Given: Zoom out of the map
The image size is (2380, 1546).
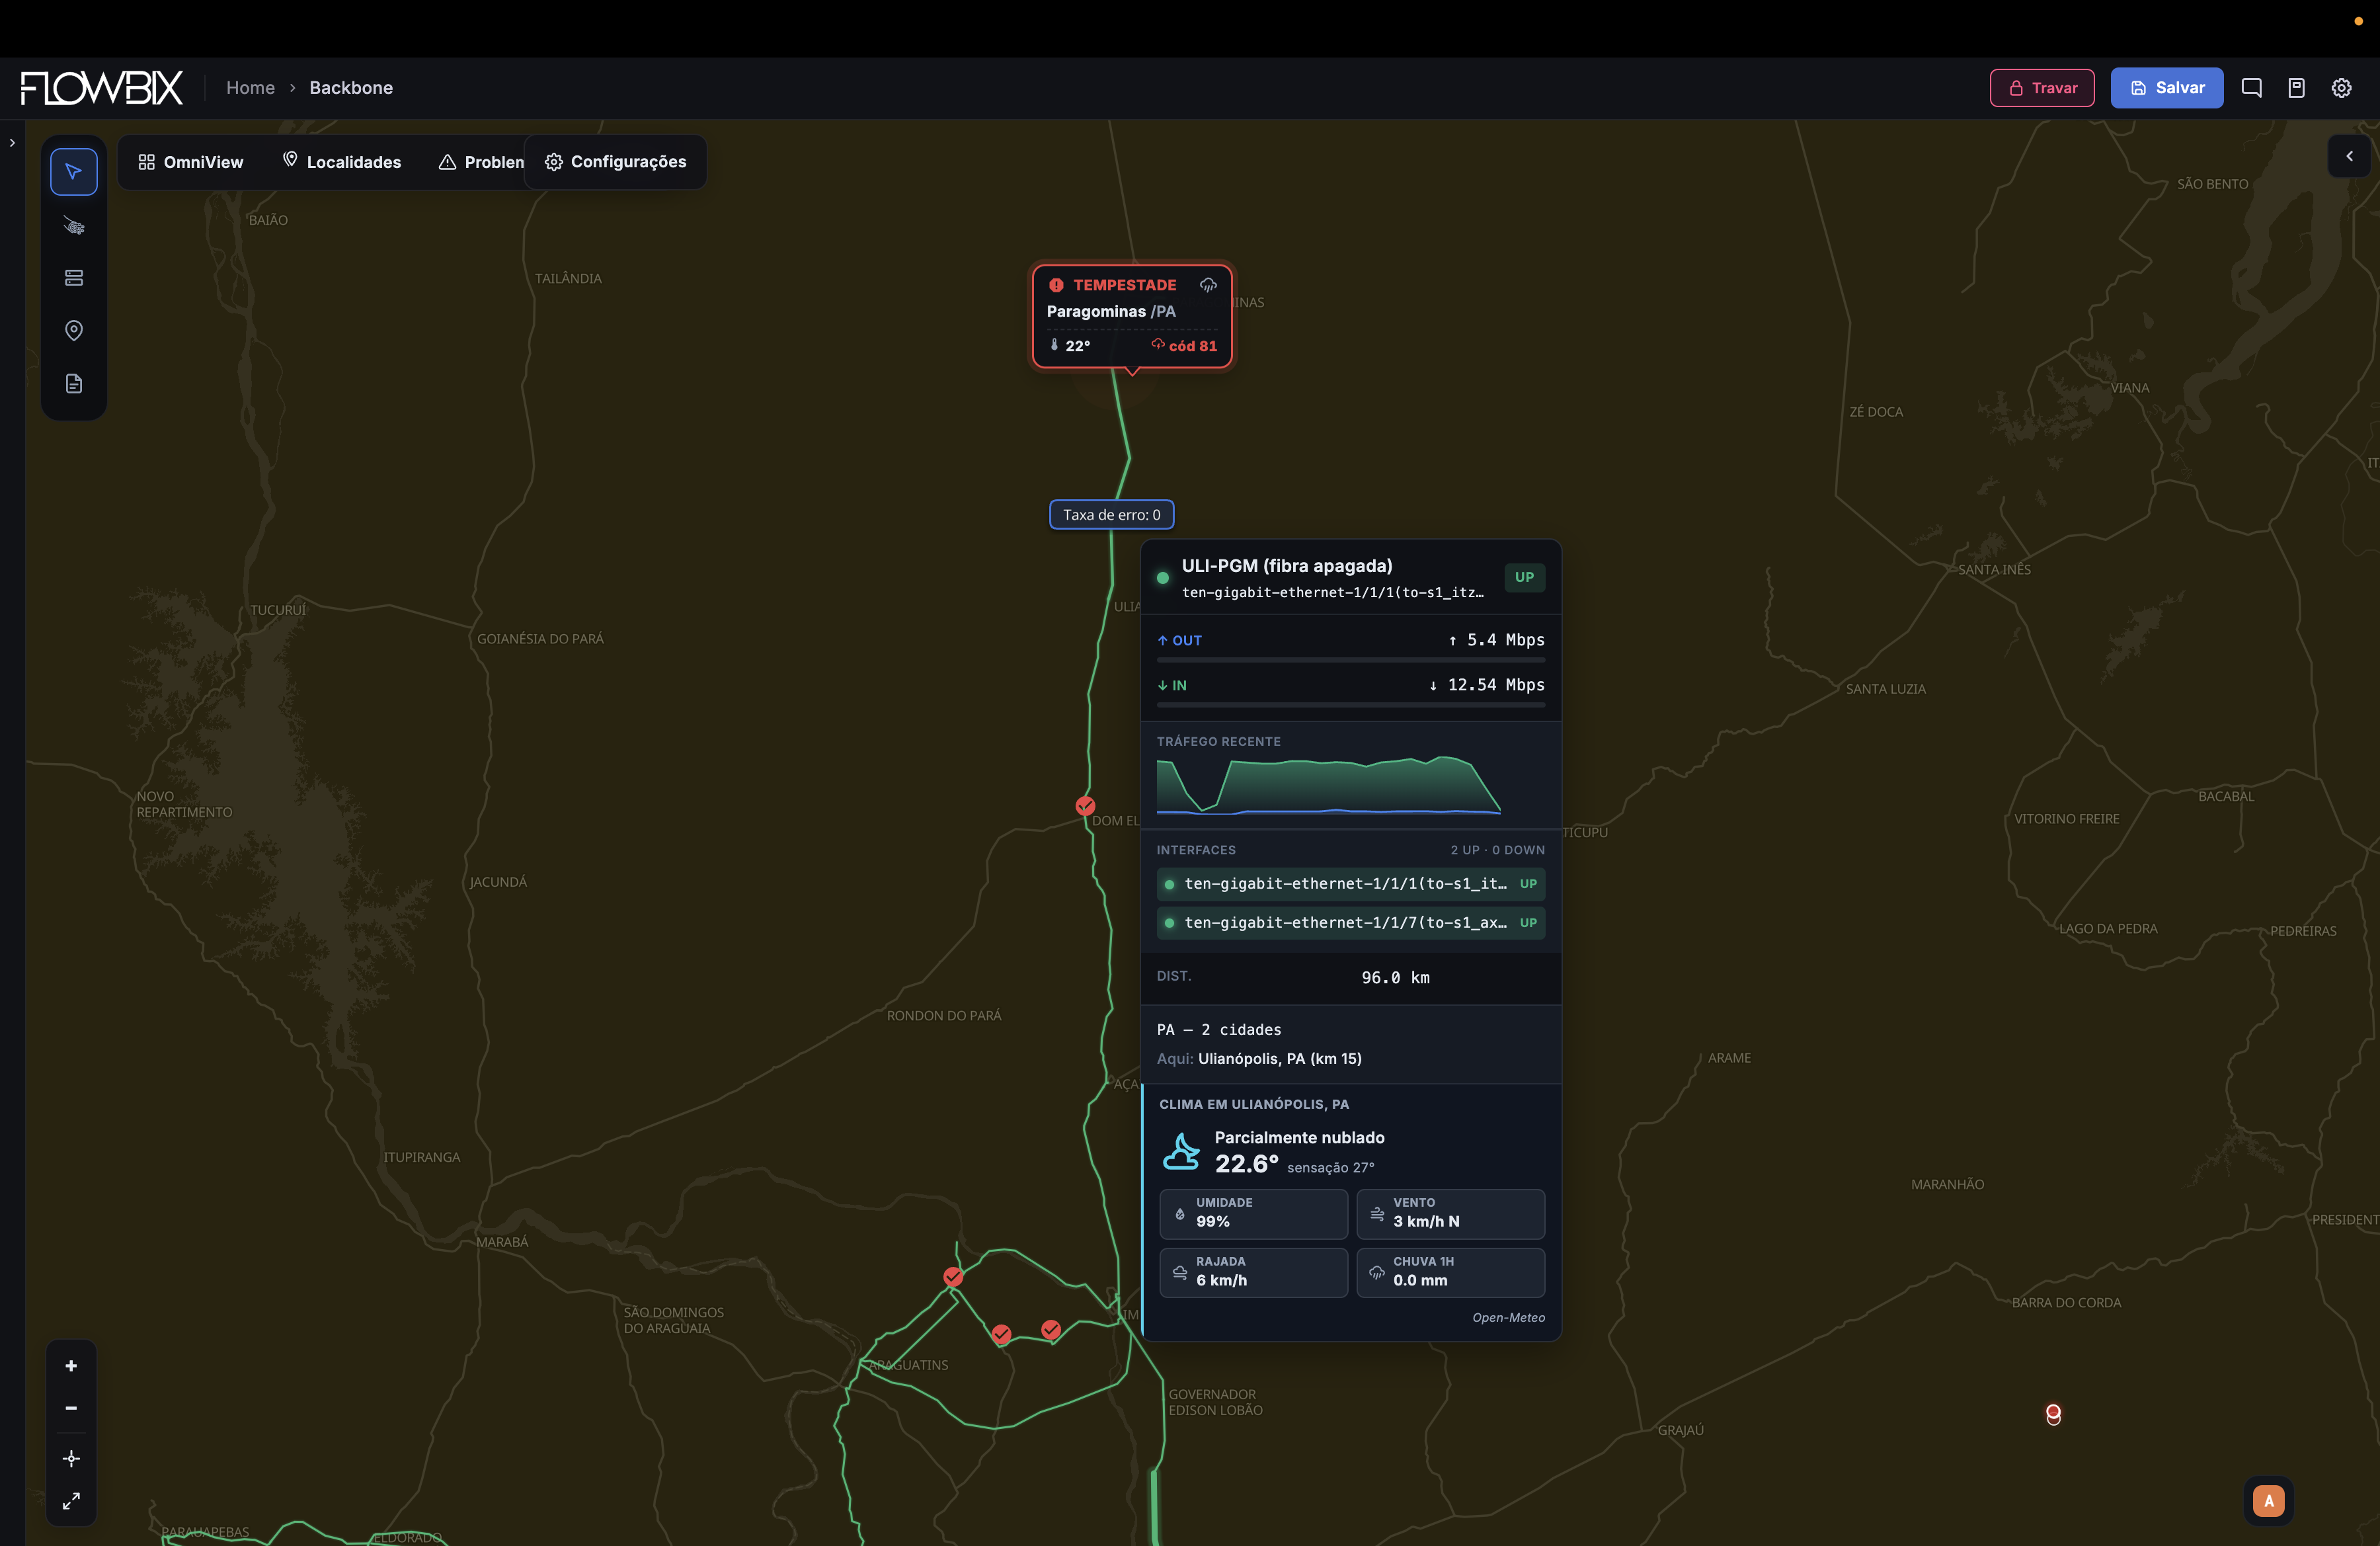Looking at the screenshot, I should [71, 1408].
